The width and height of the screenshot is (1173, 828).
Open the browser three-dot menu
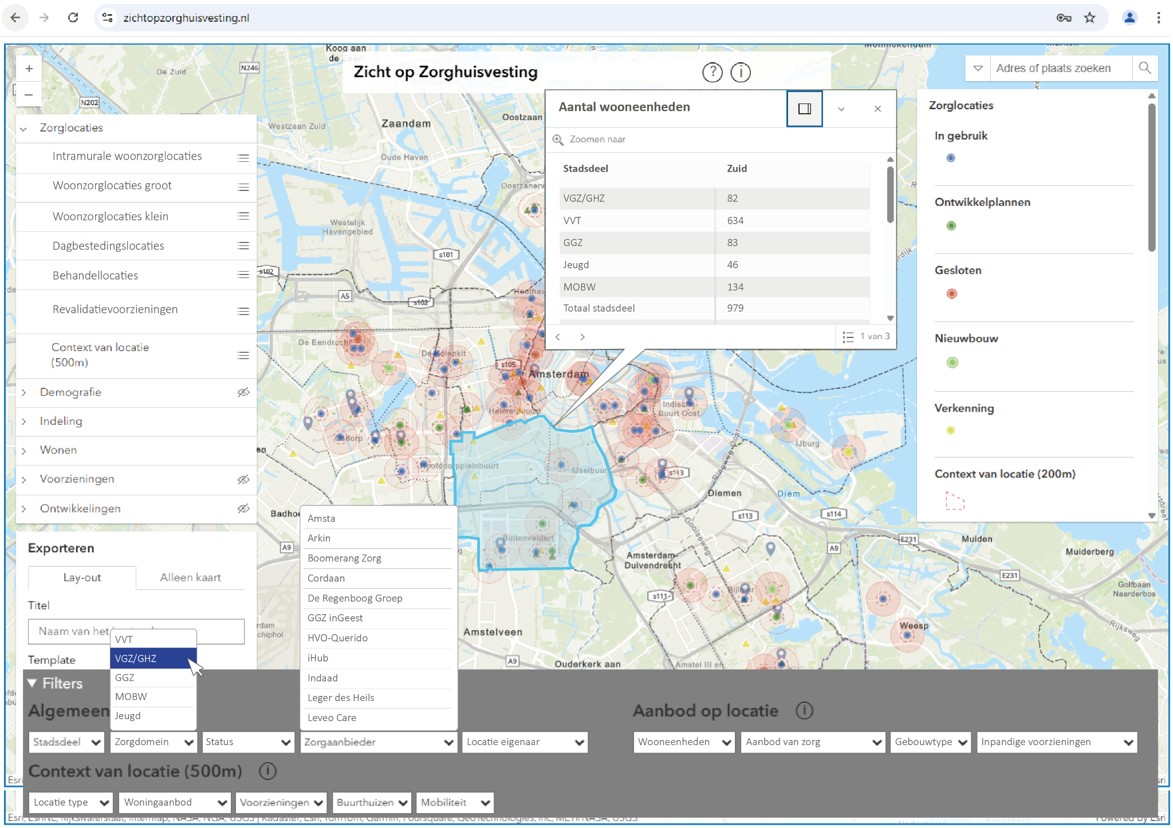point(1158,18)
